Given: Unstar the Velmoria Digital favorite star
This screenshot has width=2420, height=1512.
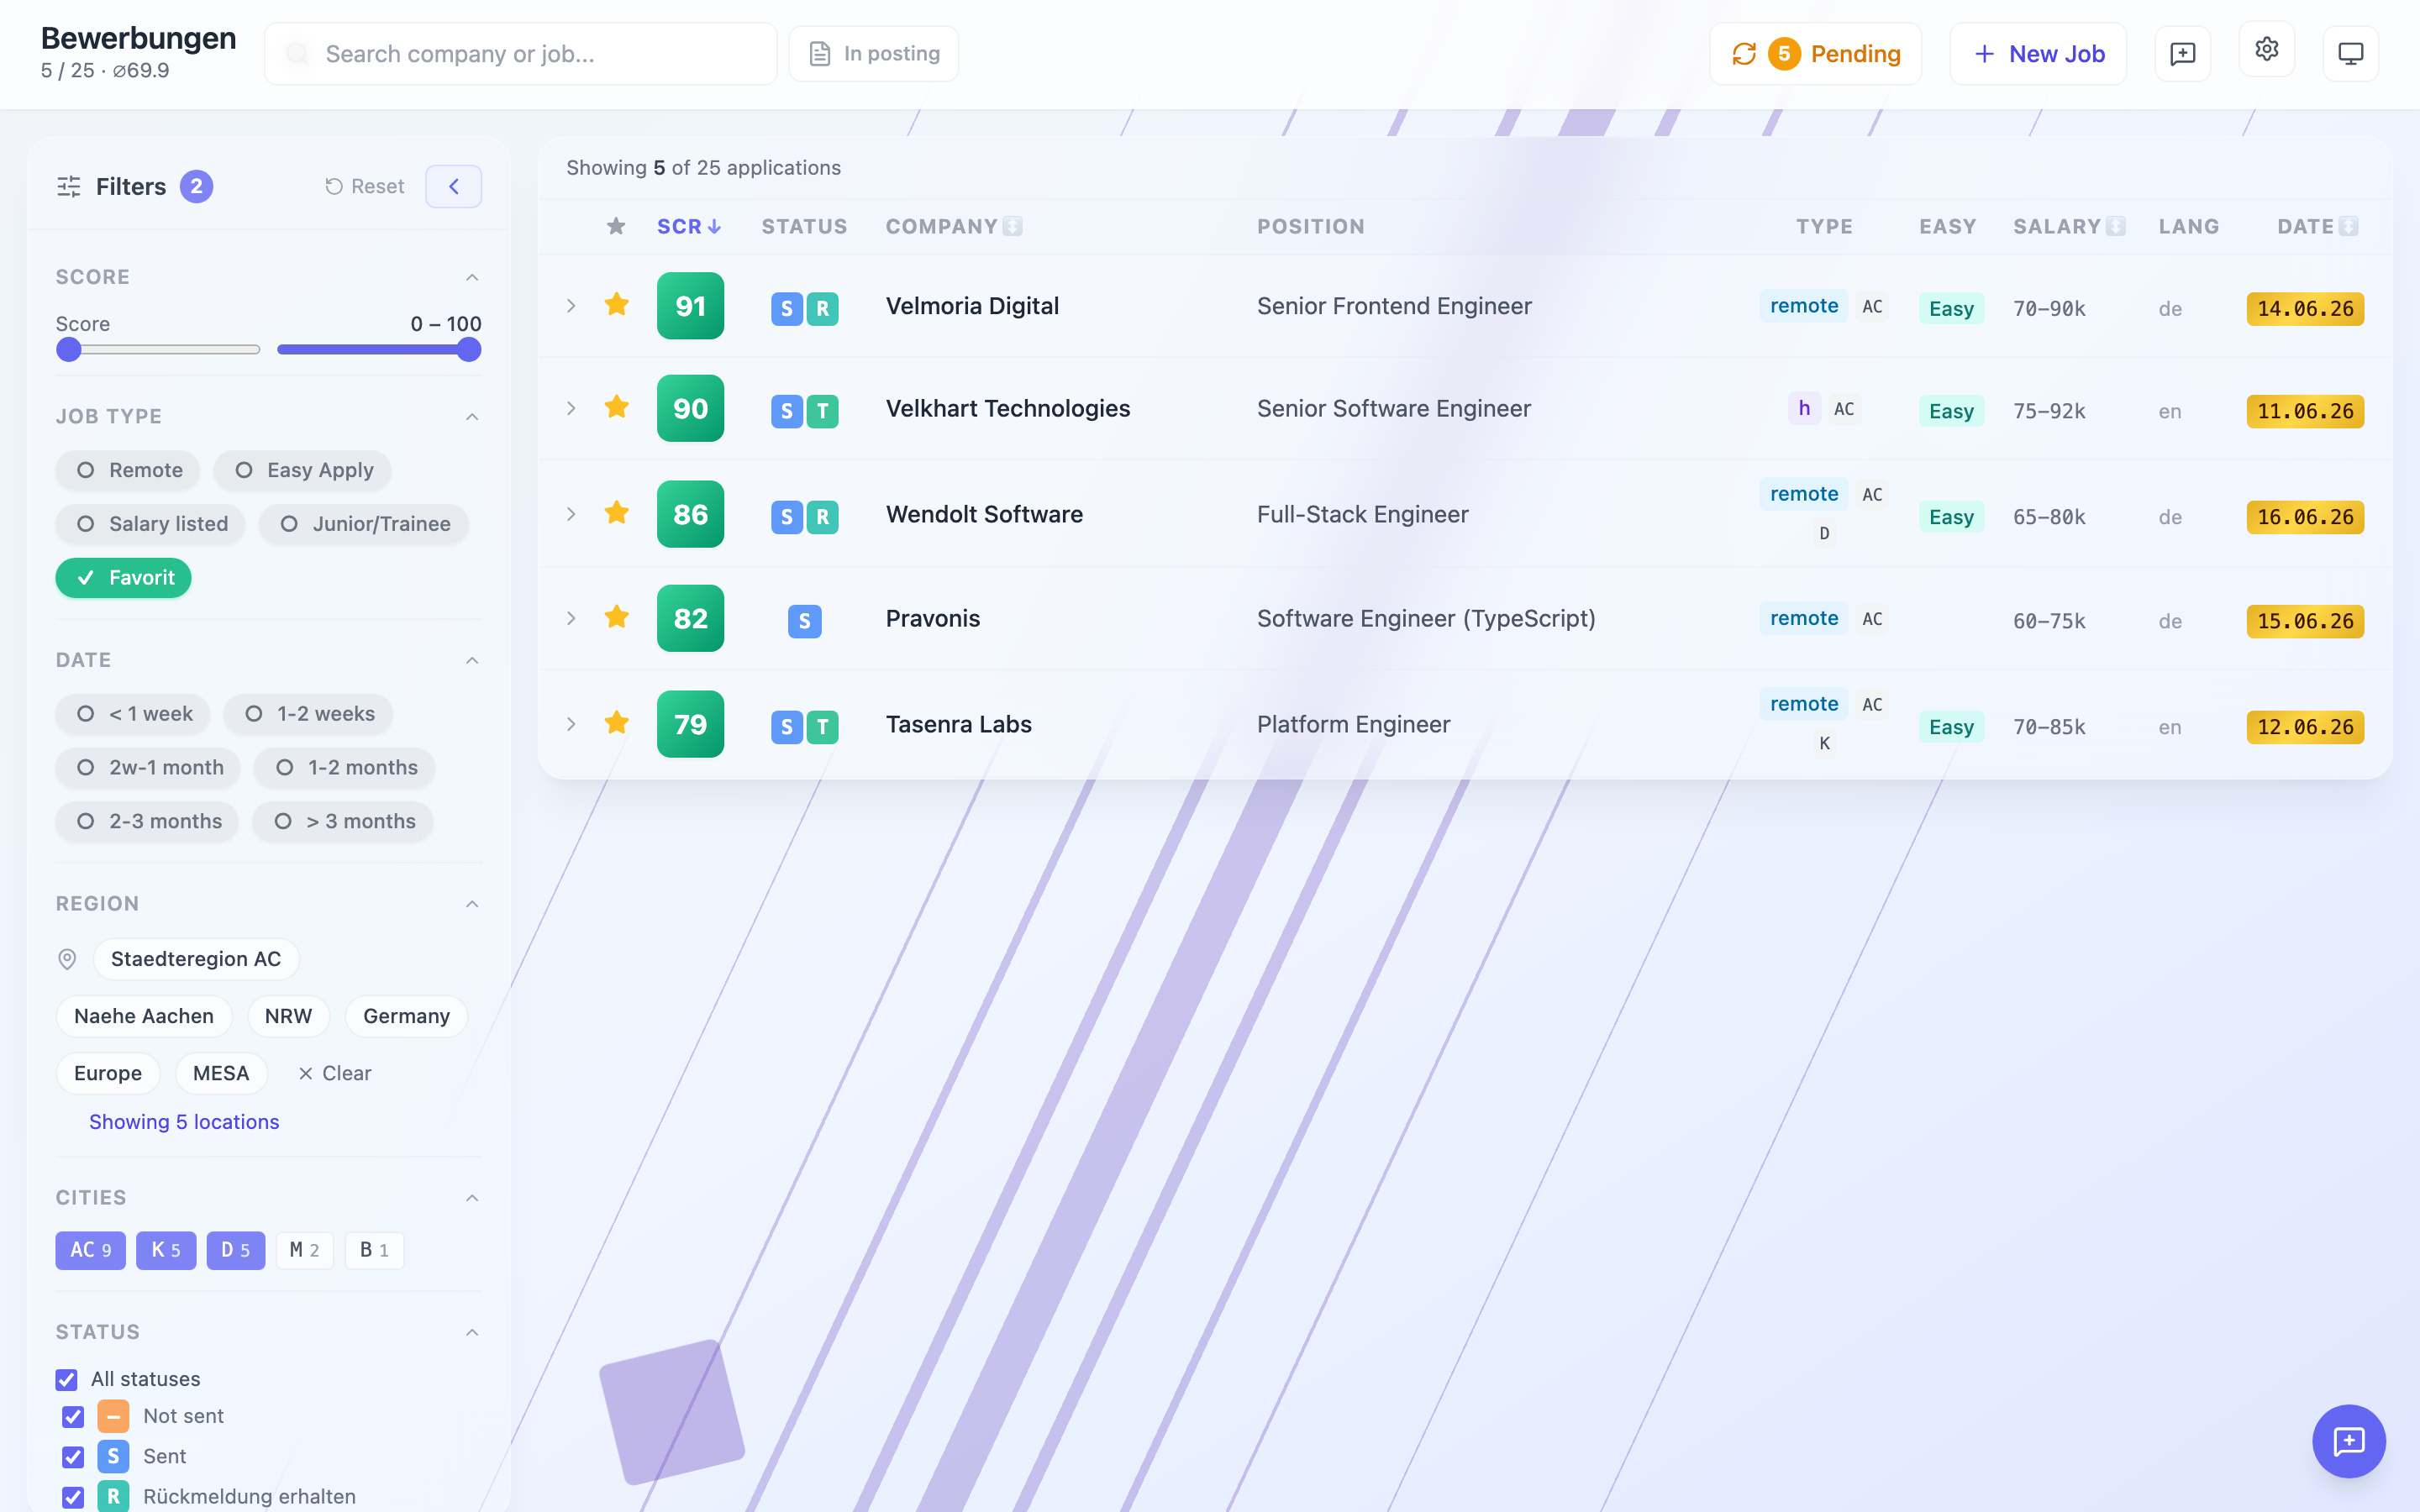Looking at the screenshot, I should coord(617,304).
